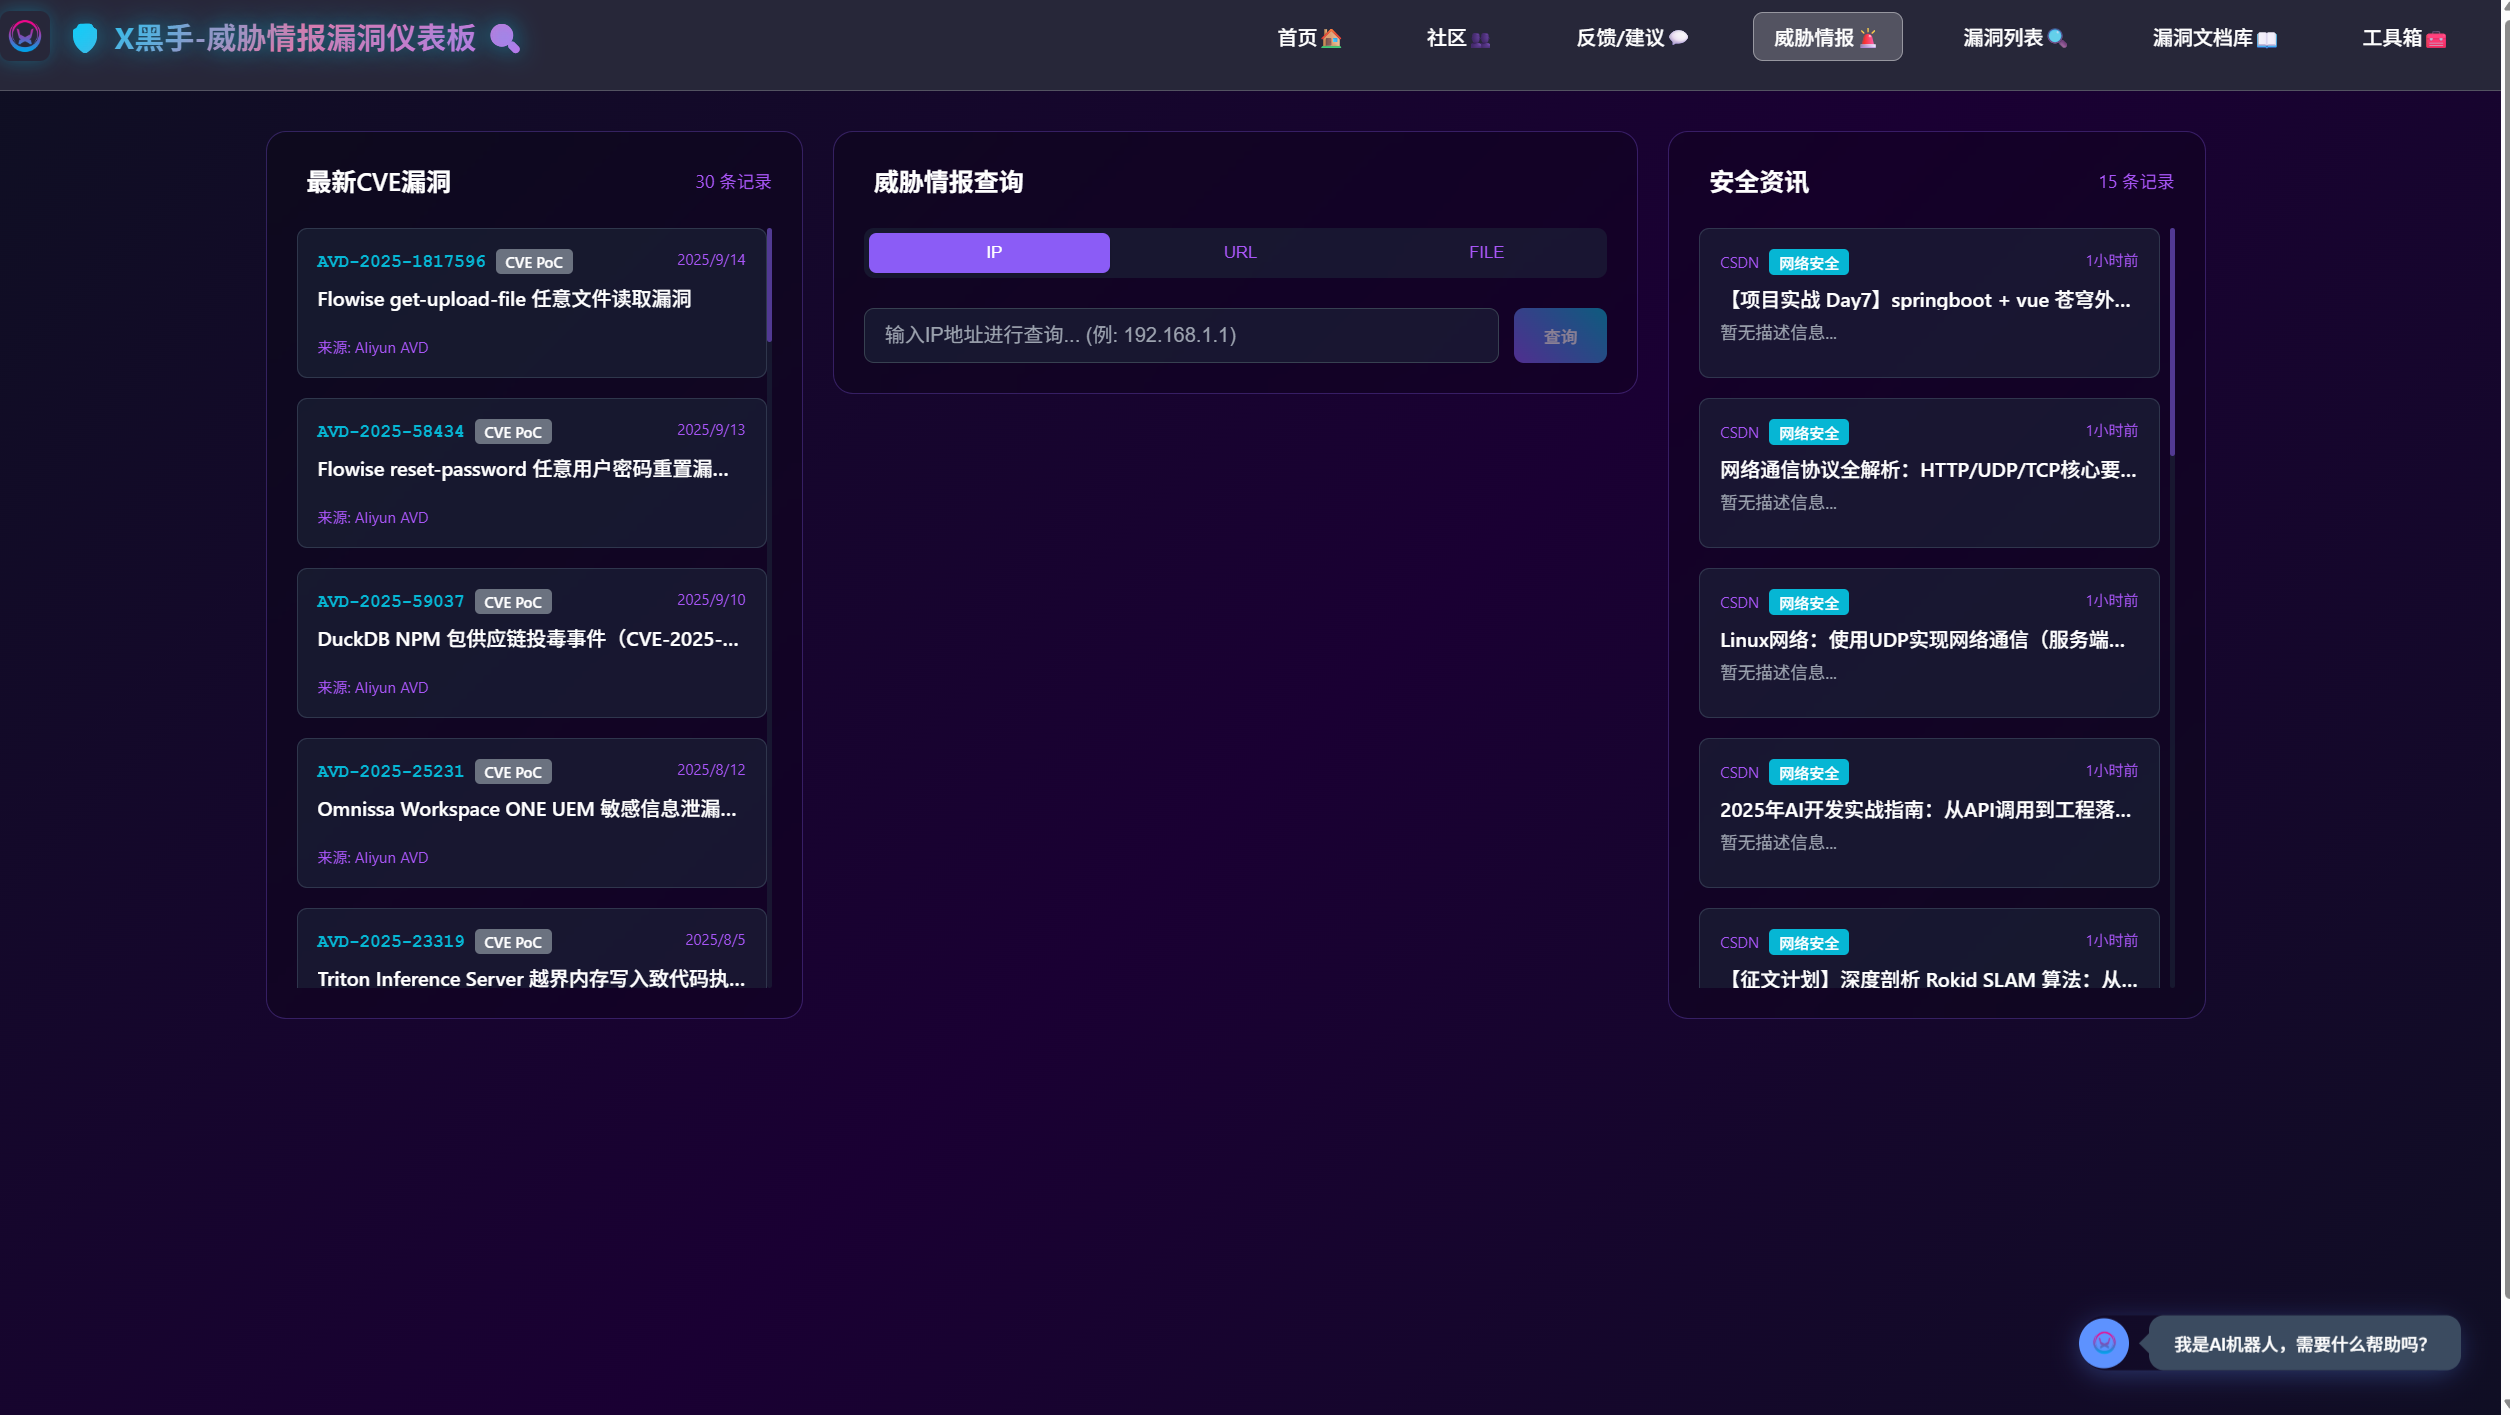This screenshot has height=1415, width=2510.
Task: Go to 社区 community page
Action: point(1457,38)
